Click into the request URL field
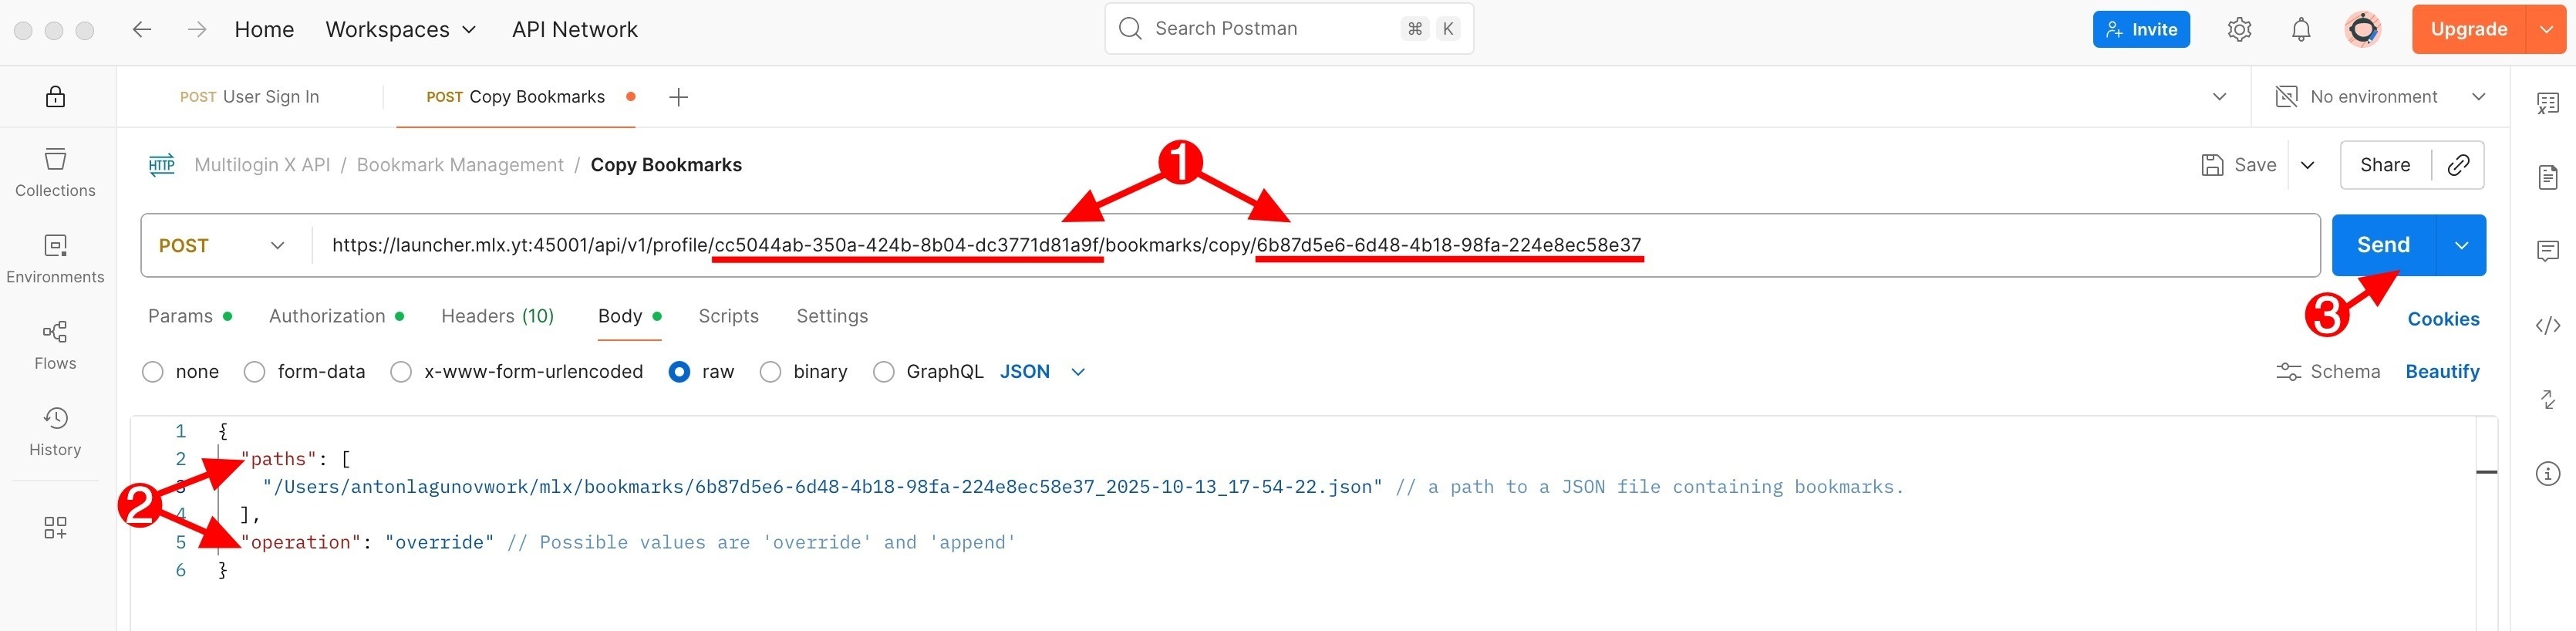The height and width of the screenshot is (631, 2576). 1315,245
